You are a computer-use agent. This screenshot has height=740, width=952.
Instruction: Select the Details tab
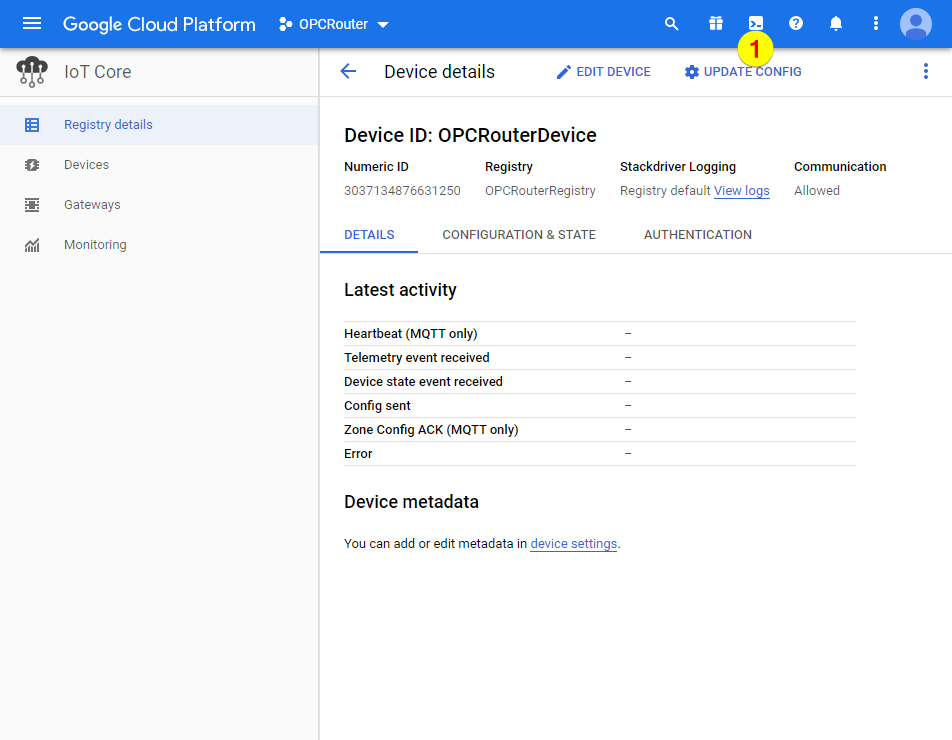[369, 235]
